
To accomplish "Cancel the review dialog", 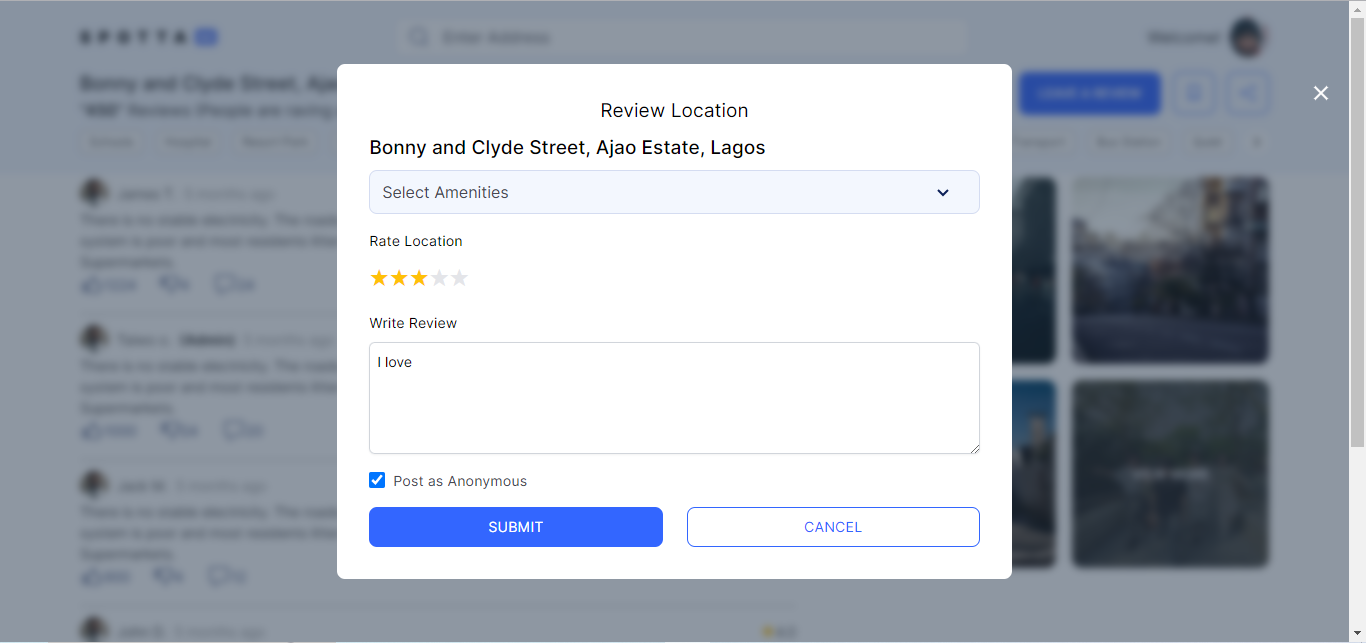I will [x=833, y=527].
